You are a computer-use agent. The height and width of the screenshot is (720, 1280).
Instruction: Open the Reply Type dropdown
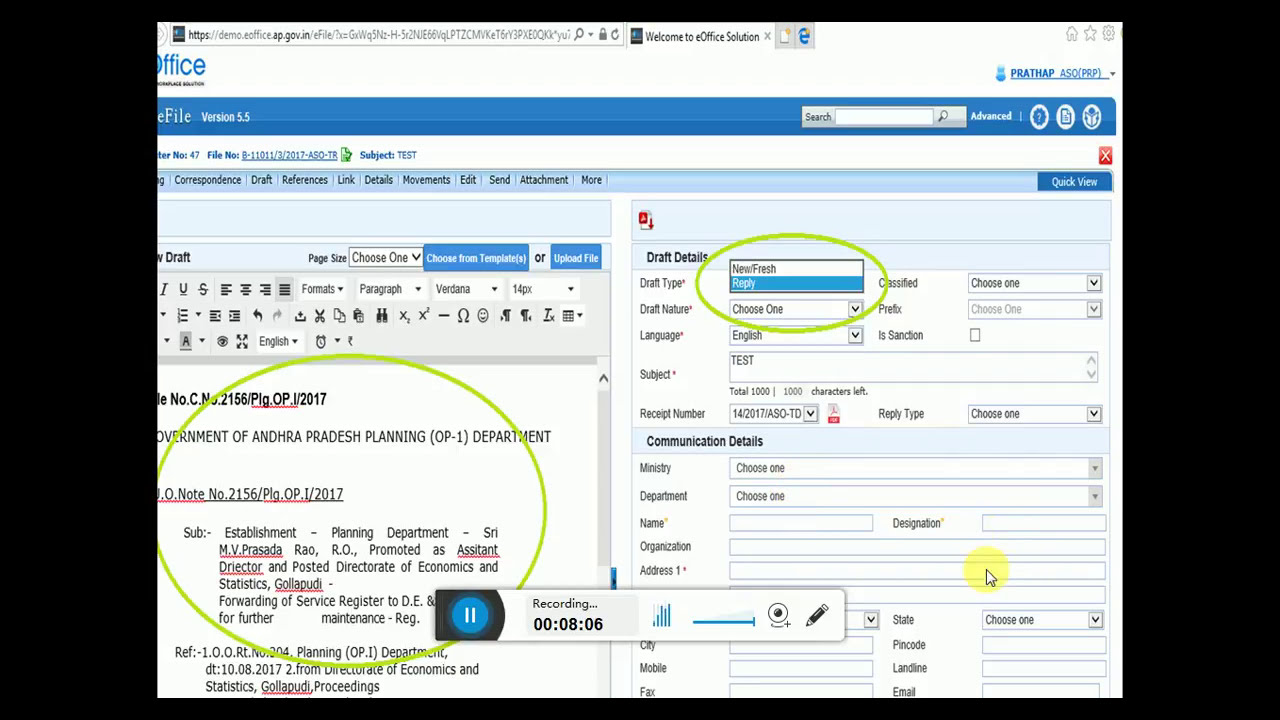point(1035,414)
